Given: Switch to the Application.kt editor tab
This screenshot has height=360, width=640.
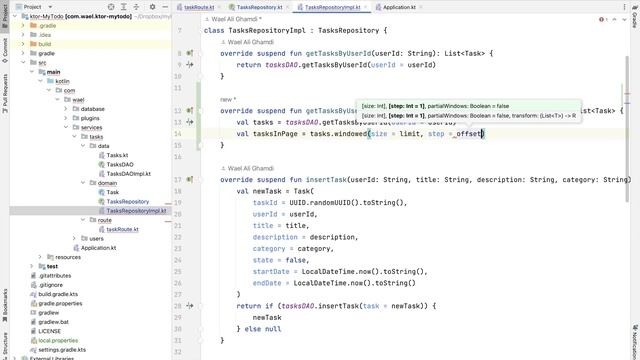Looking at the screenshot, I should pyautogui.click(x=399, y=7).
